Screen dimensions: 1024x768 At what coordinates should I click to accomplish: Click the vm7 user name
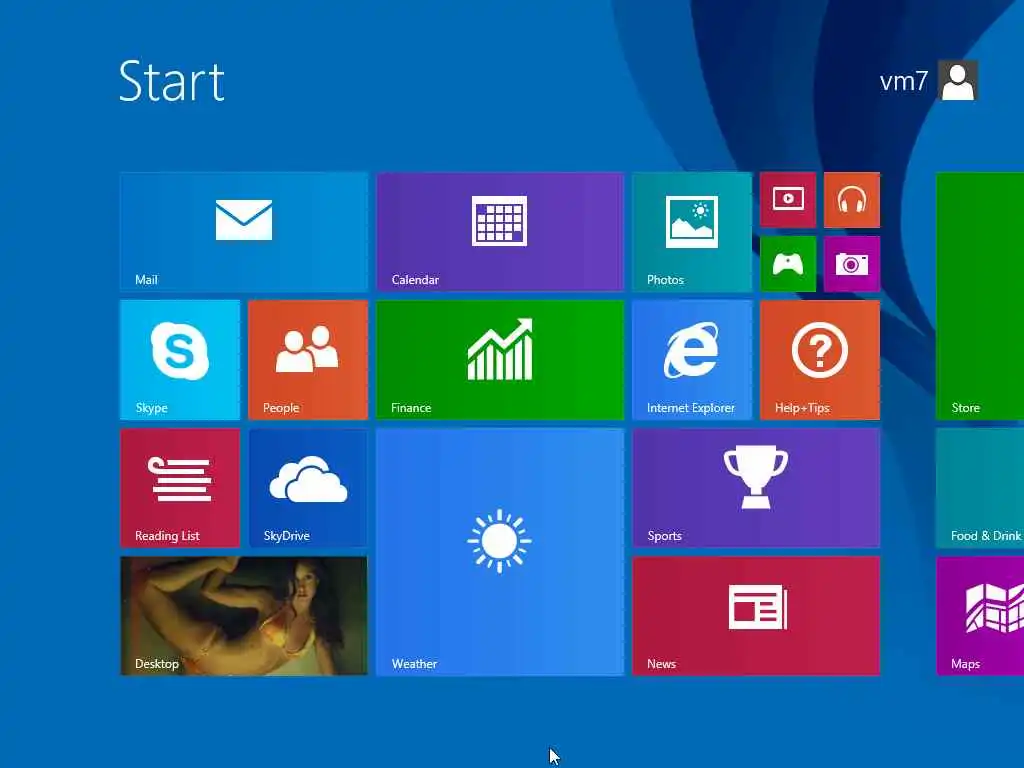tap(903, 82)
